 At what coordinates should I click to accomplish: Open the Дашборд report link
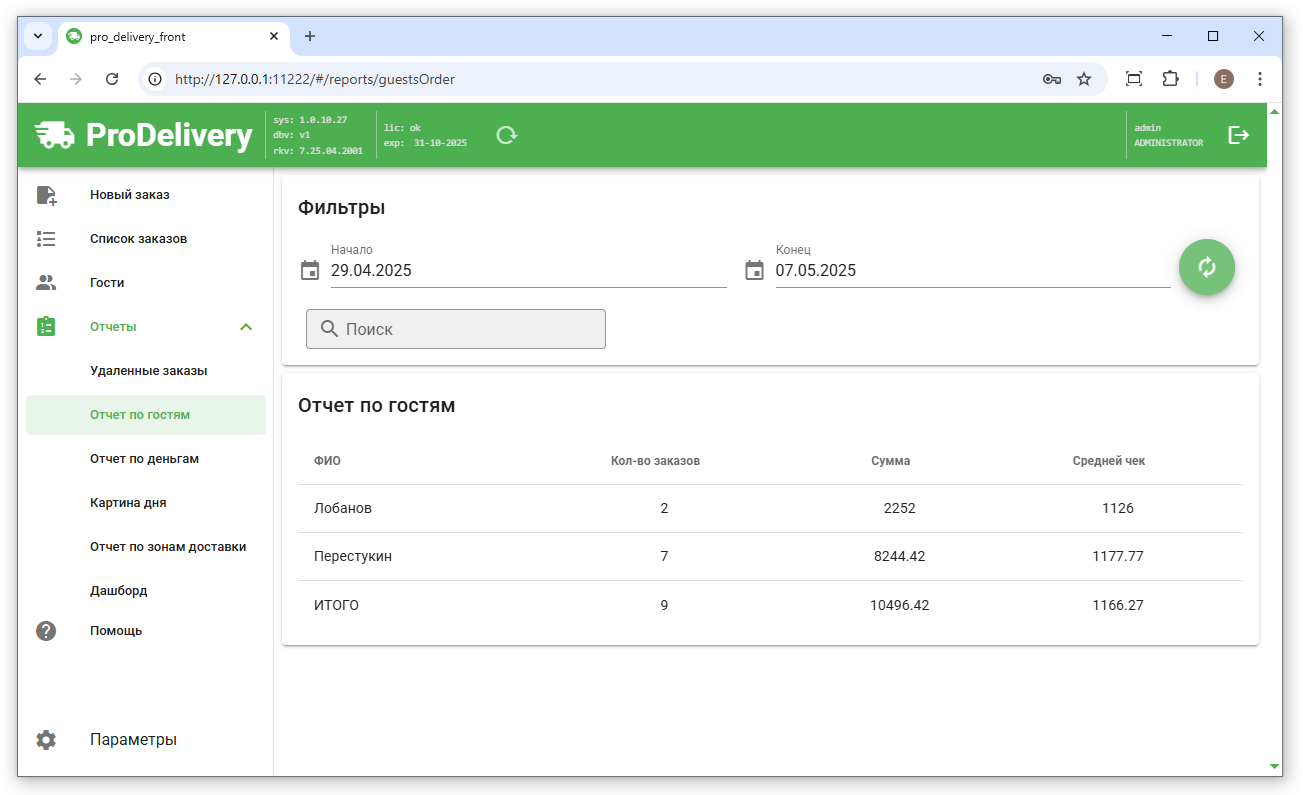pyautogui.click(x=118, y=591)
